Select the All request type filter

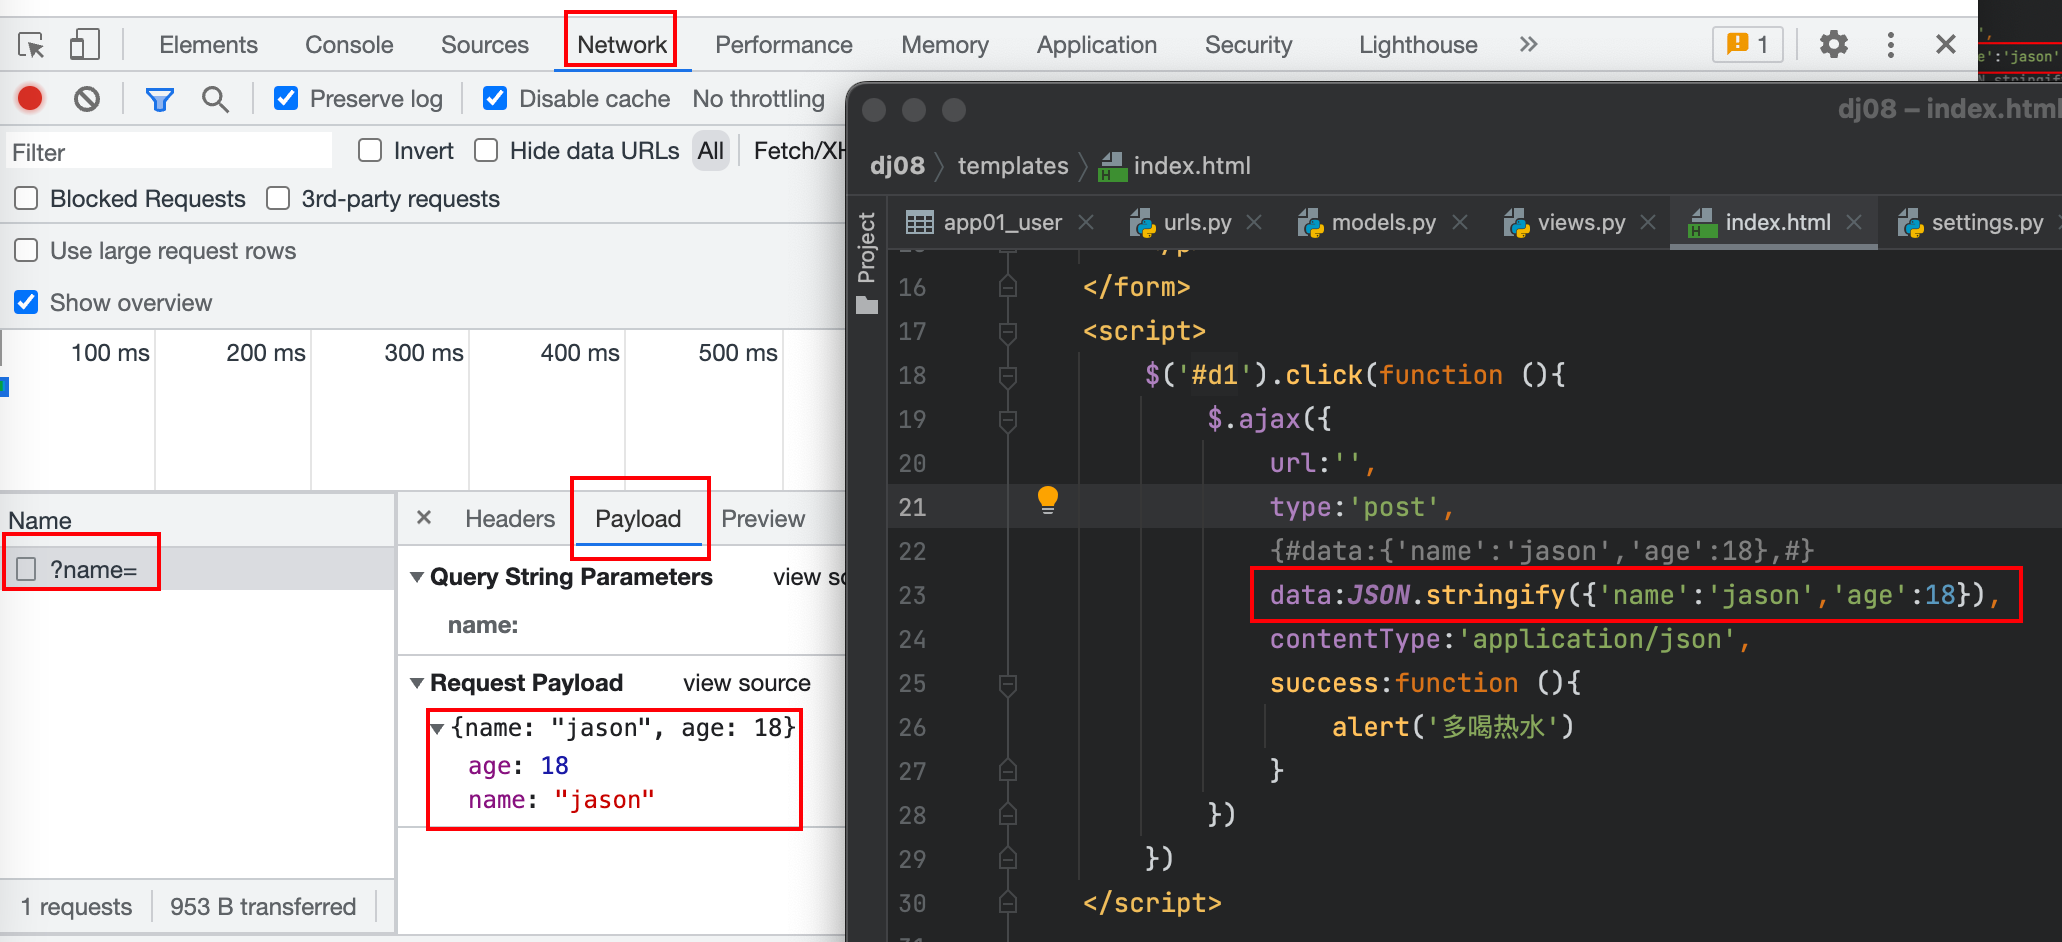pos(711,151)
